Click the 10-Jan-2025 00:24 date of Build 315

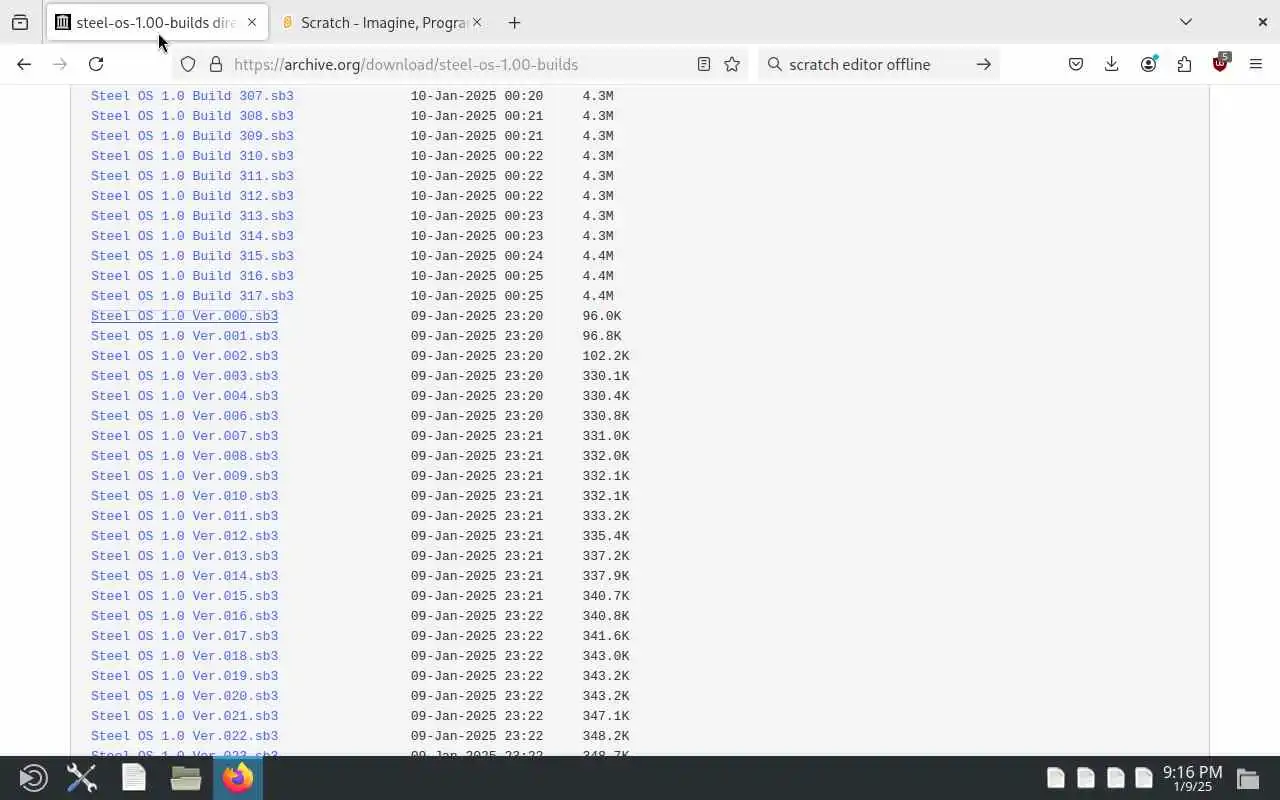point(477,256)
